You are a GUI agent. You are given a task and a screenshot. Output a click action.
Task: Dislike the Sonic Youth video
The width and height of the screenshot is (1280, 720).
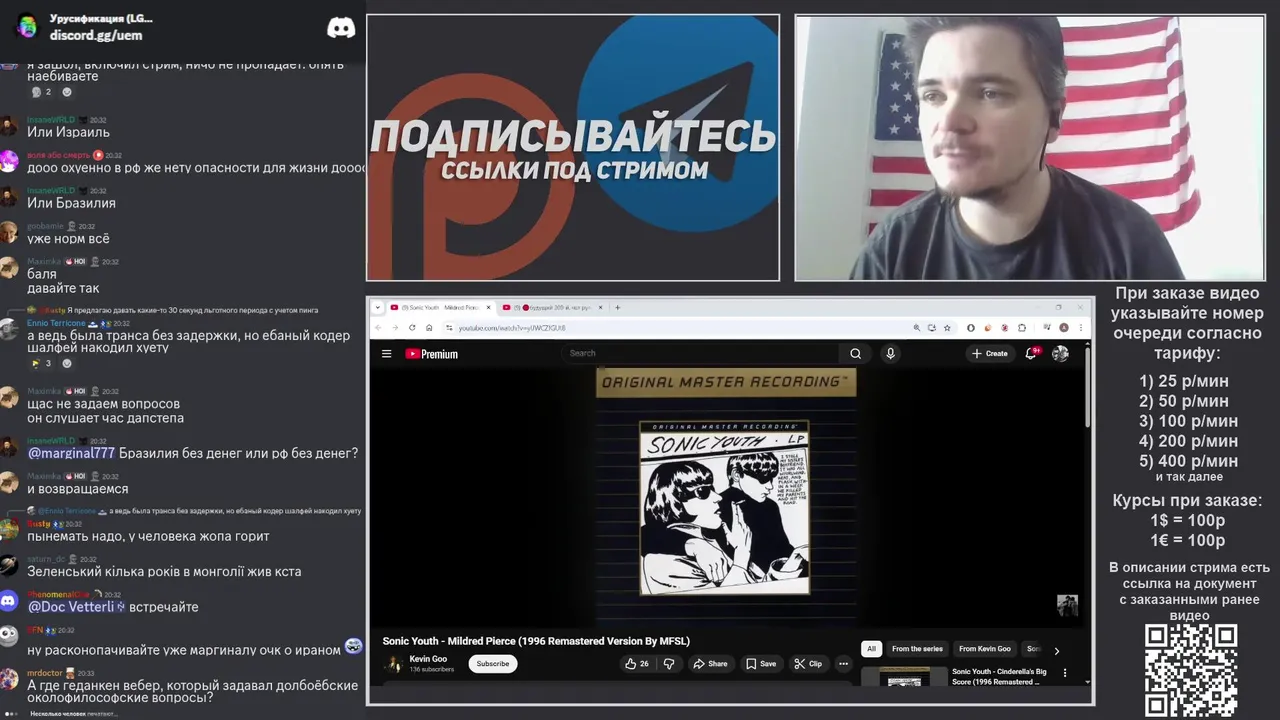point(669,663)
